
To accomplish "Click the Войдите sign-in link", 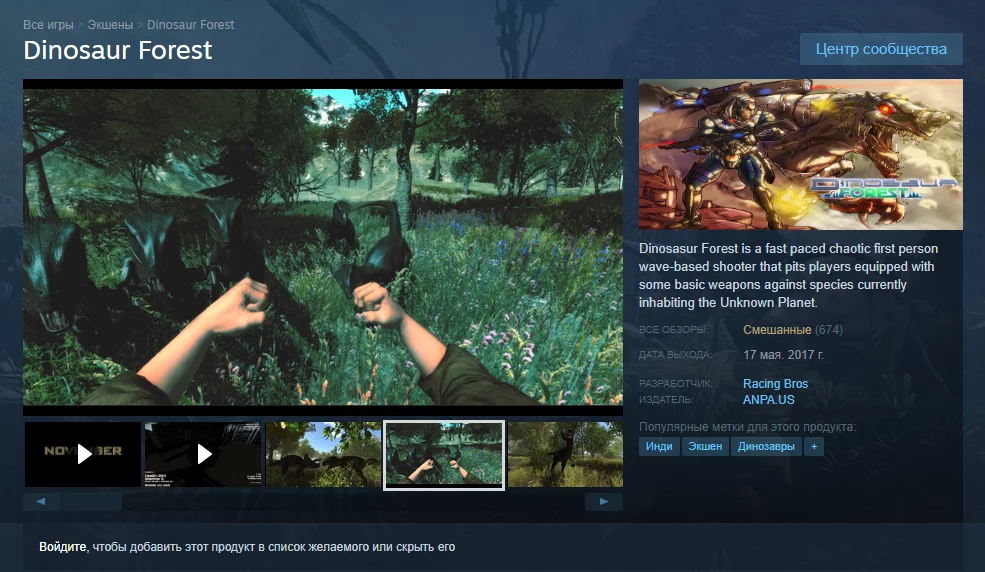I will tap(62, 547).
